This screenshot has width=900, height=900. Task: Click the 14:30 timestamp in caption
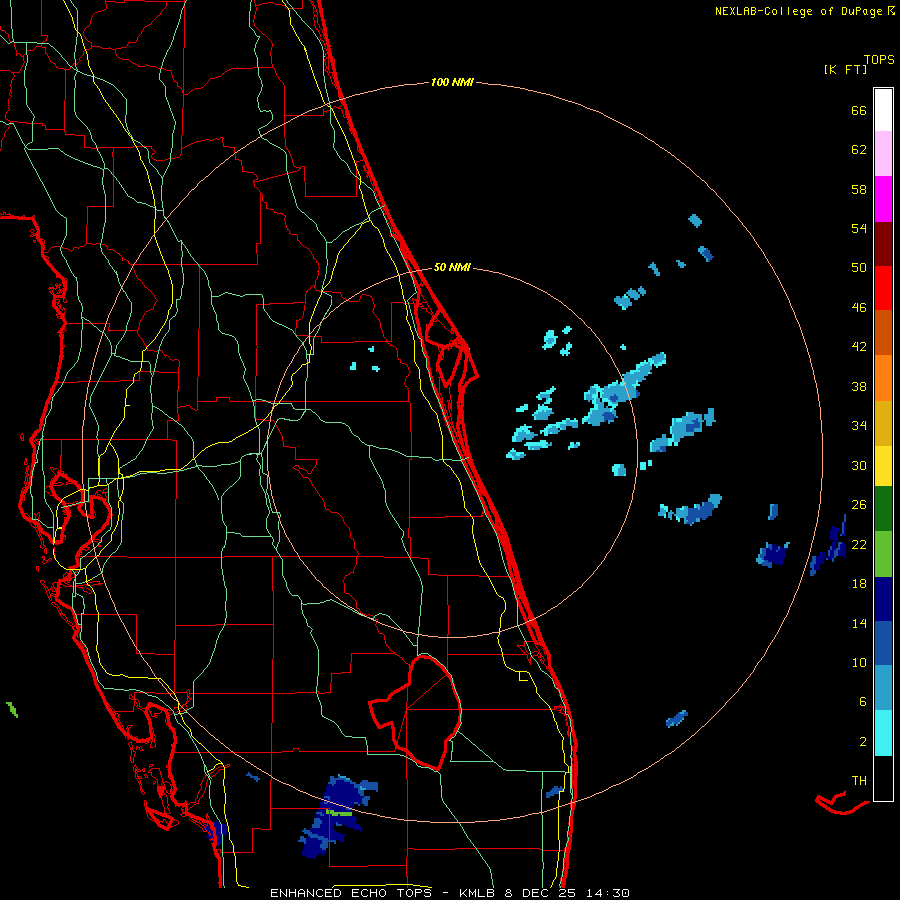coord(608,893)
